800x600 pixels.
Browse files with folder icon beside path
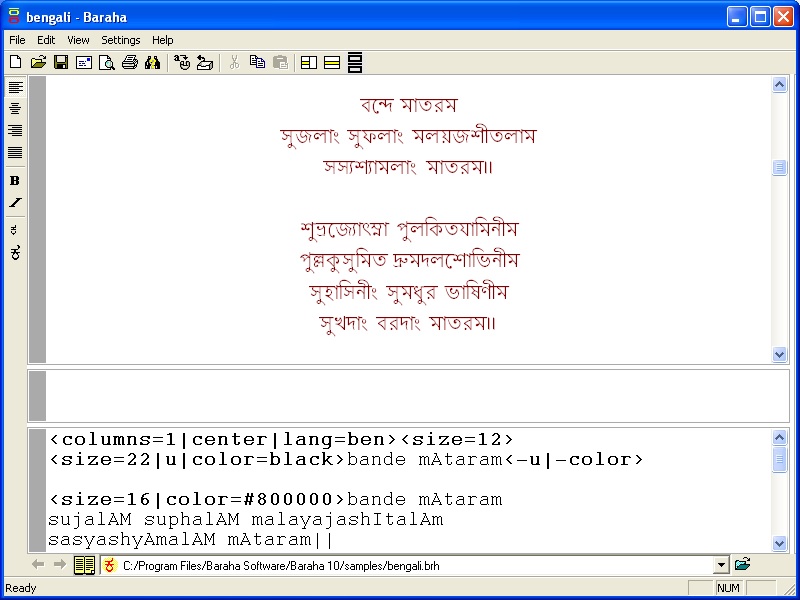(742, 564)
